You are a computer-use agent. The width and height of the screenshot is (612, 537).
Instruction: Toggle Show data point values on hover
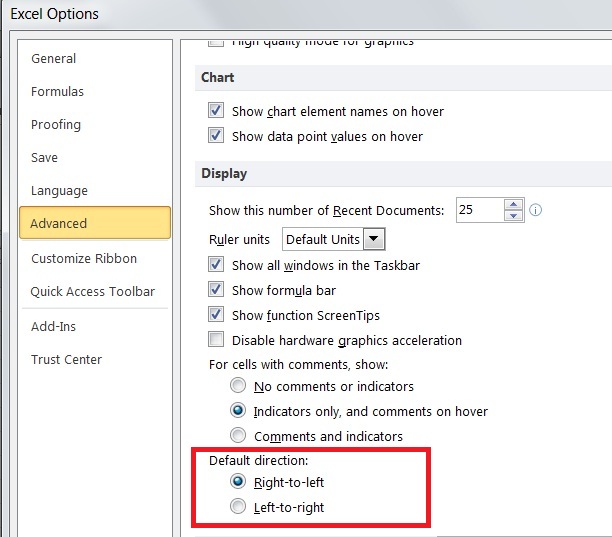pyautogui.click(x=216, y=135)
